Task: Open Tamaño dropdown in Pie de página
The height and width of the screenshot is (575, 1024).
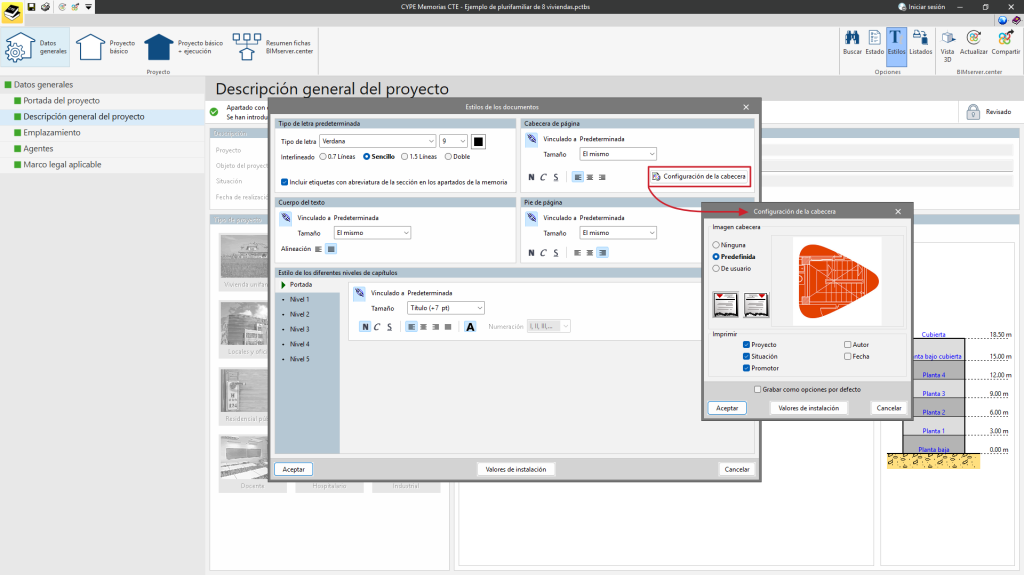Action: point(618,233)
